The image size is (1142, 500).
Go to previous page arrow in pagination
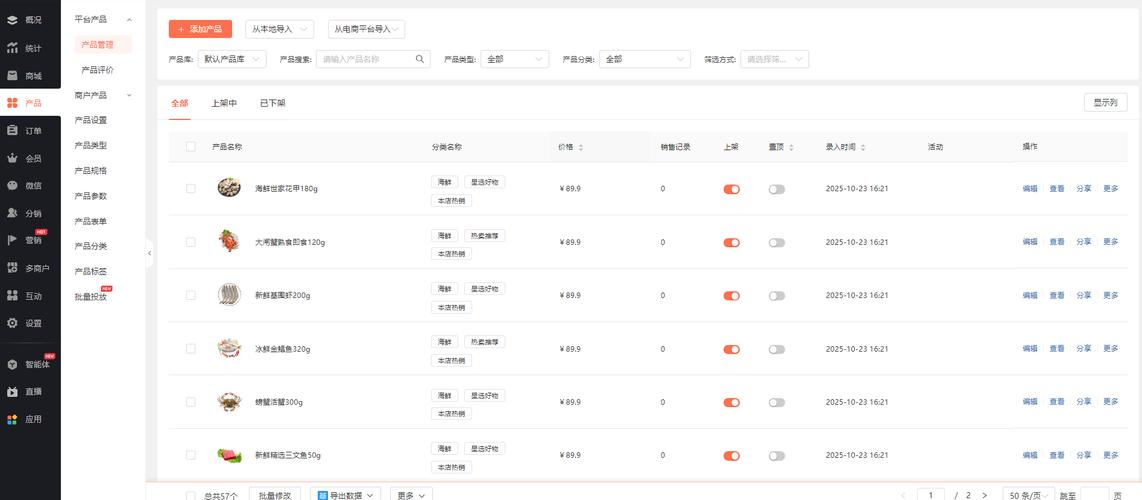904,496
